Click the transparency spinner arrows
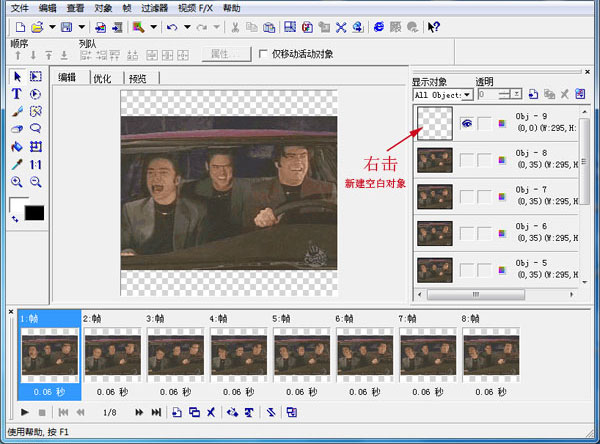 [505, 94]
